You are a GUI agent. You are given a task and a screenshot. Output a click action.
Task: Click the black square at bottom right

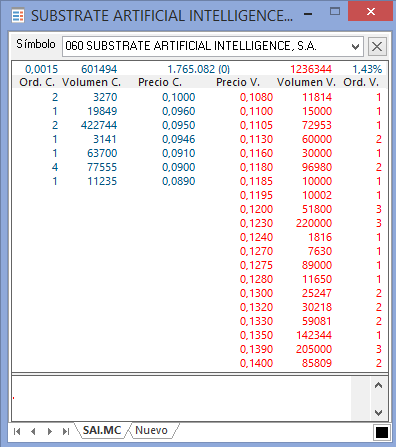click(382, 432)
